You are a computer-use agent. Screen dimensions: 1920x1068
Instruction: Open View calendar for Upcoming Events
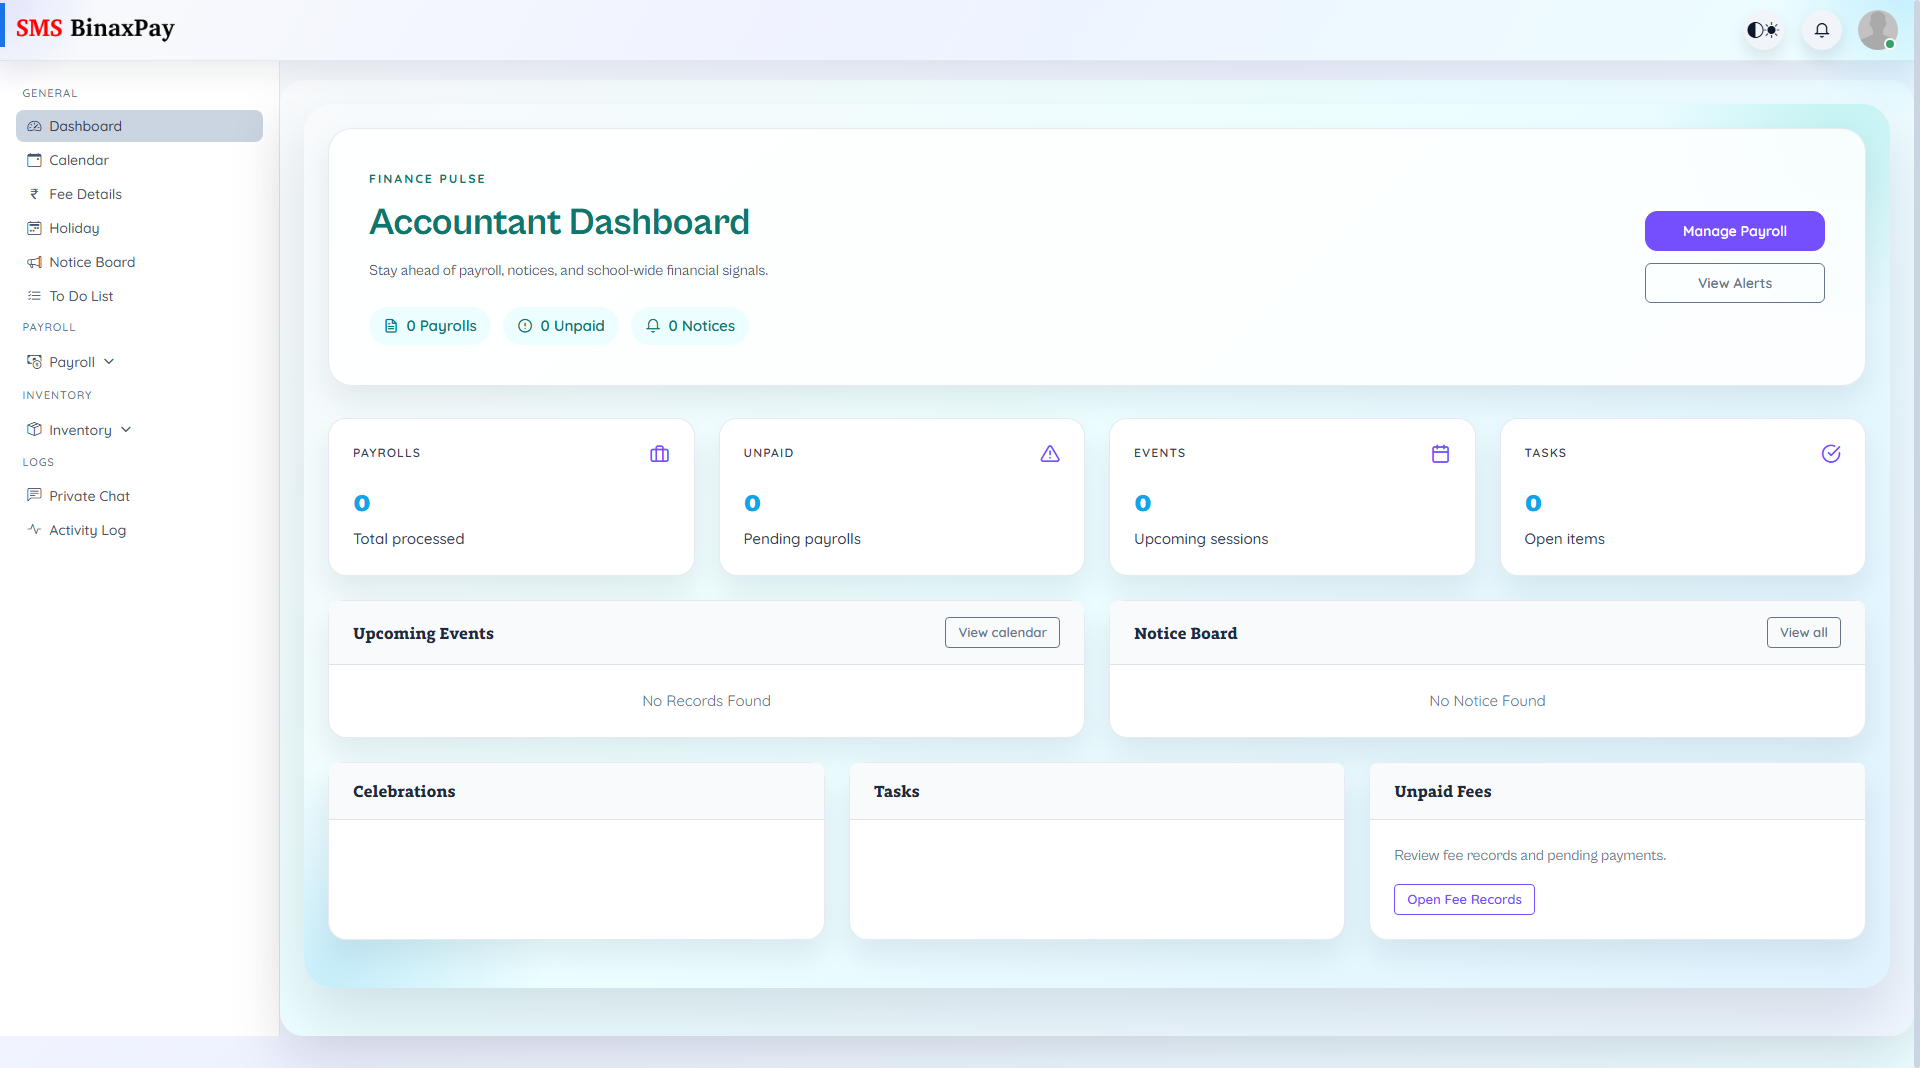[x=1001, y=632]
